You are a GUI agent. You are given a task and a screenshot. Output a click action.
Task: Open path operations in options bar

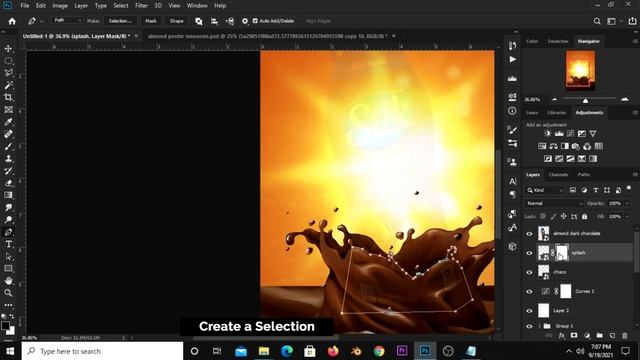pos(198,21)
